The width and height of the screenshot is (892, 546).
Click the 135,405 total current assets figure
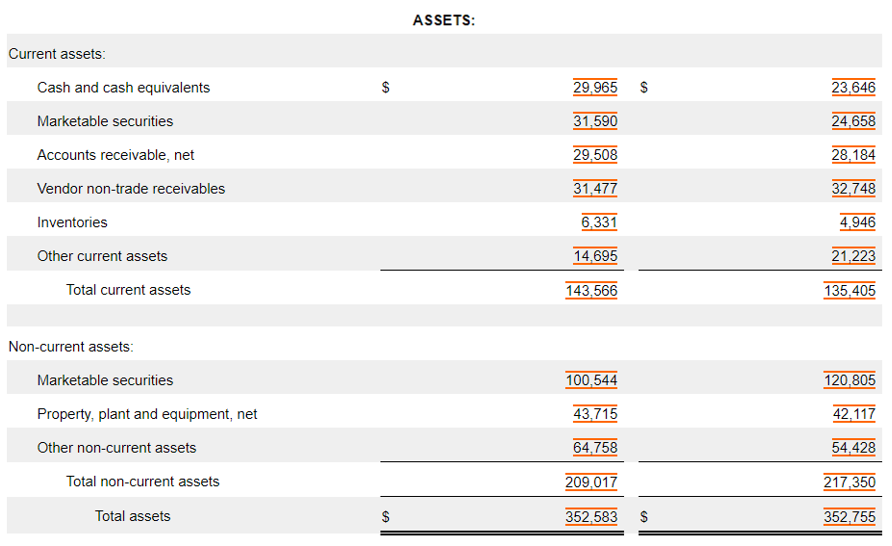(850, 290)
